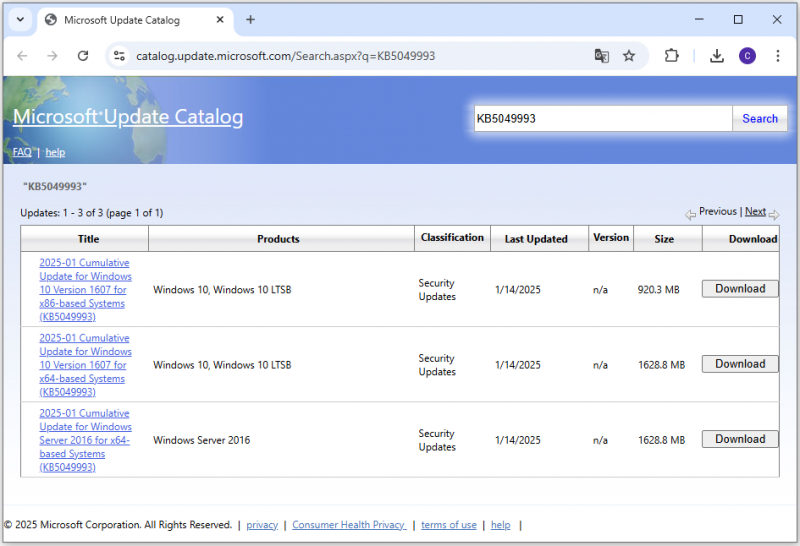Open the tab search chevron
The image size is (800, 546).
tap(20, 19)
